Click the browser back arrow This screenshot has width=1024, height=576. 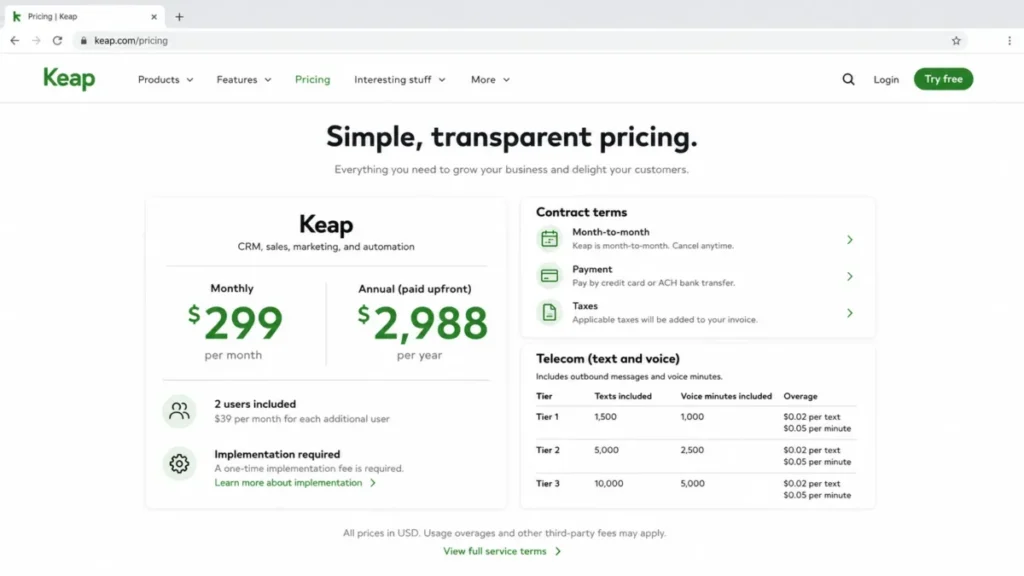[x=14, y=40]
